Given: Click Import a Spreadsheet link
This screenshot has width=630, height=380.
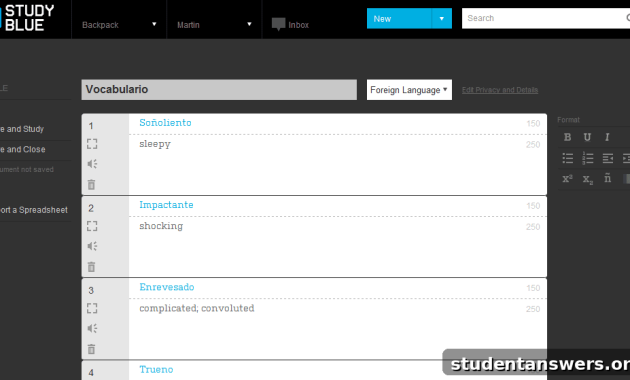Looking at the screenshot, I should 34,210.
